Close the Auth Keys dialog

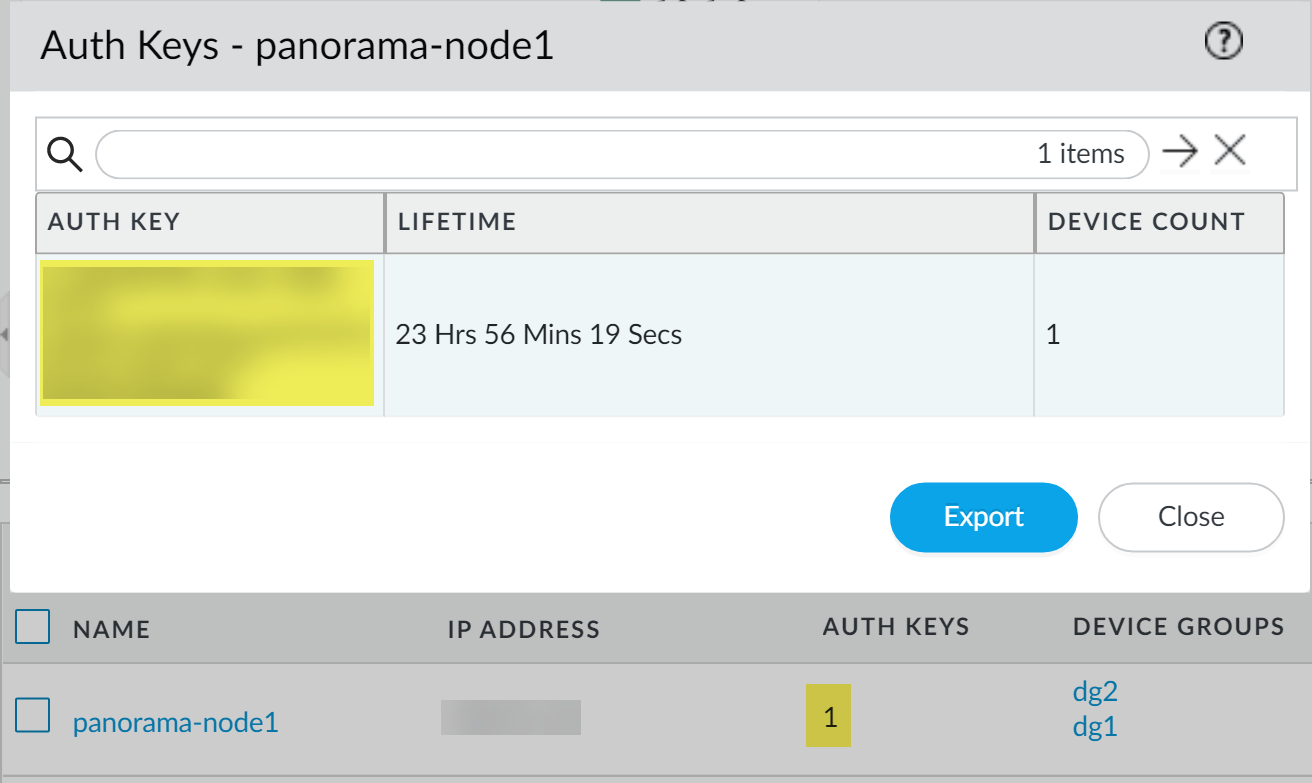pyautogui.click(x=1190, y=517)
